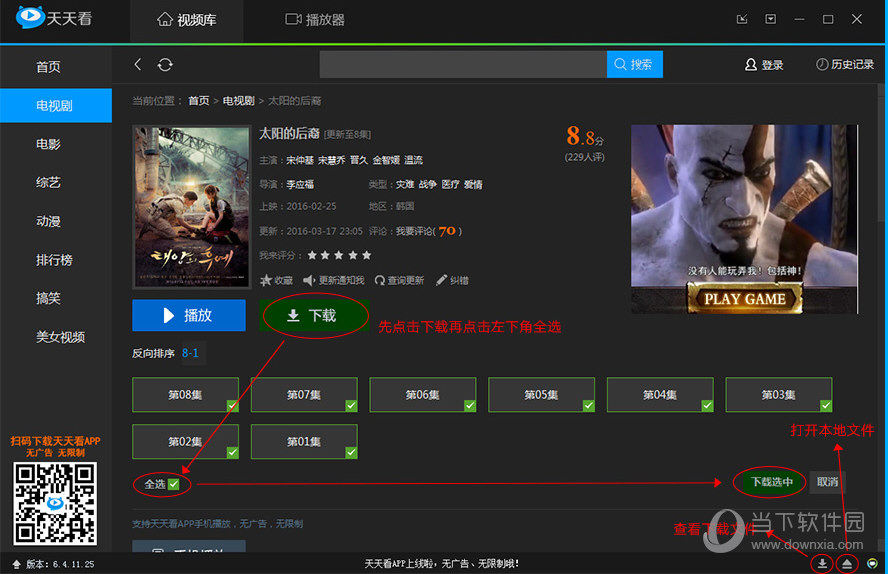Toggle selection of episode 第01集
888x574 pixels.
[303, 442]
